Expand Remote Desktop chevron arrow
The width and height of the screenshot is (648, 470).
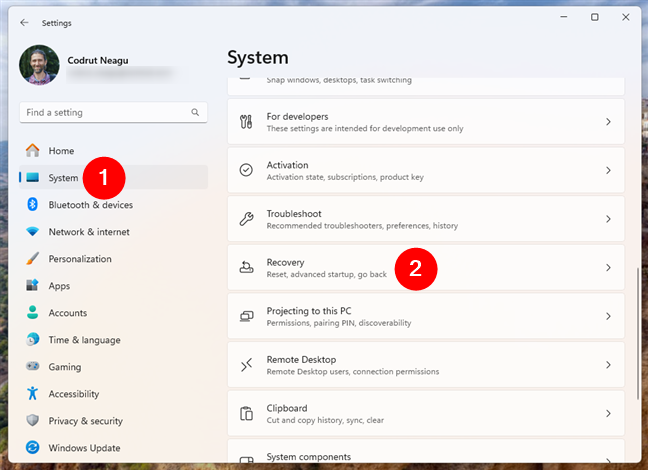pyautogui.click(x=608, y=365)
